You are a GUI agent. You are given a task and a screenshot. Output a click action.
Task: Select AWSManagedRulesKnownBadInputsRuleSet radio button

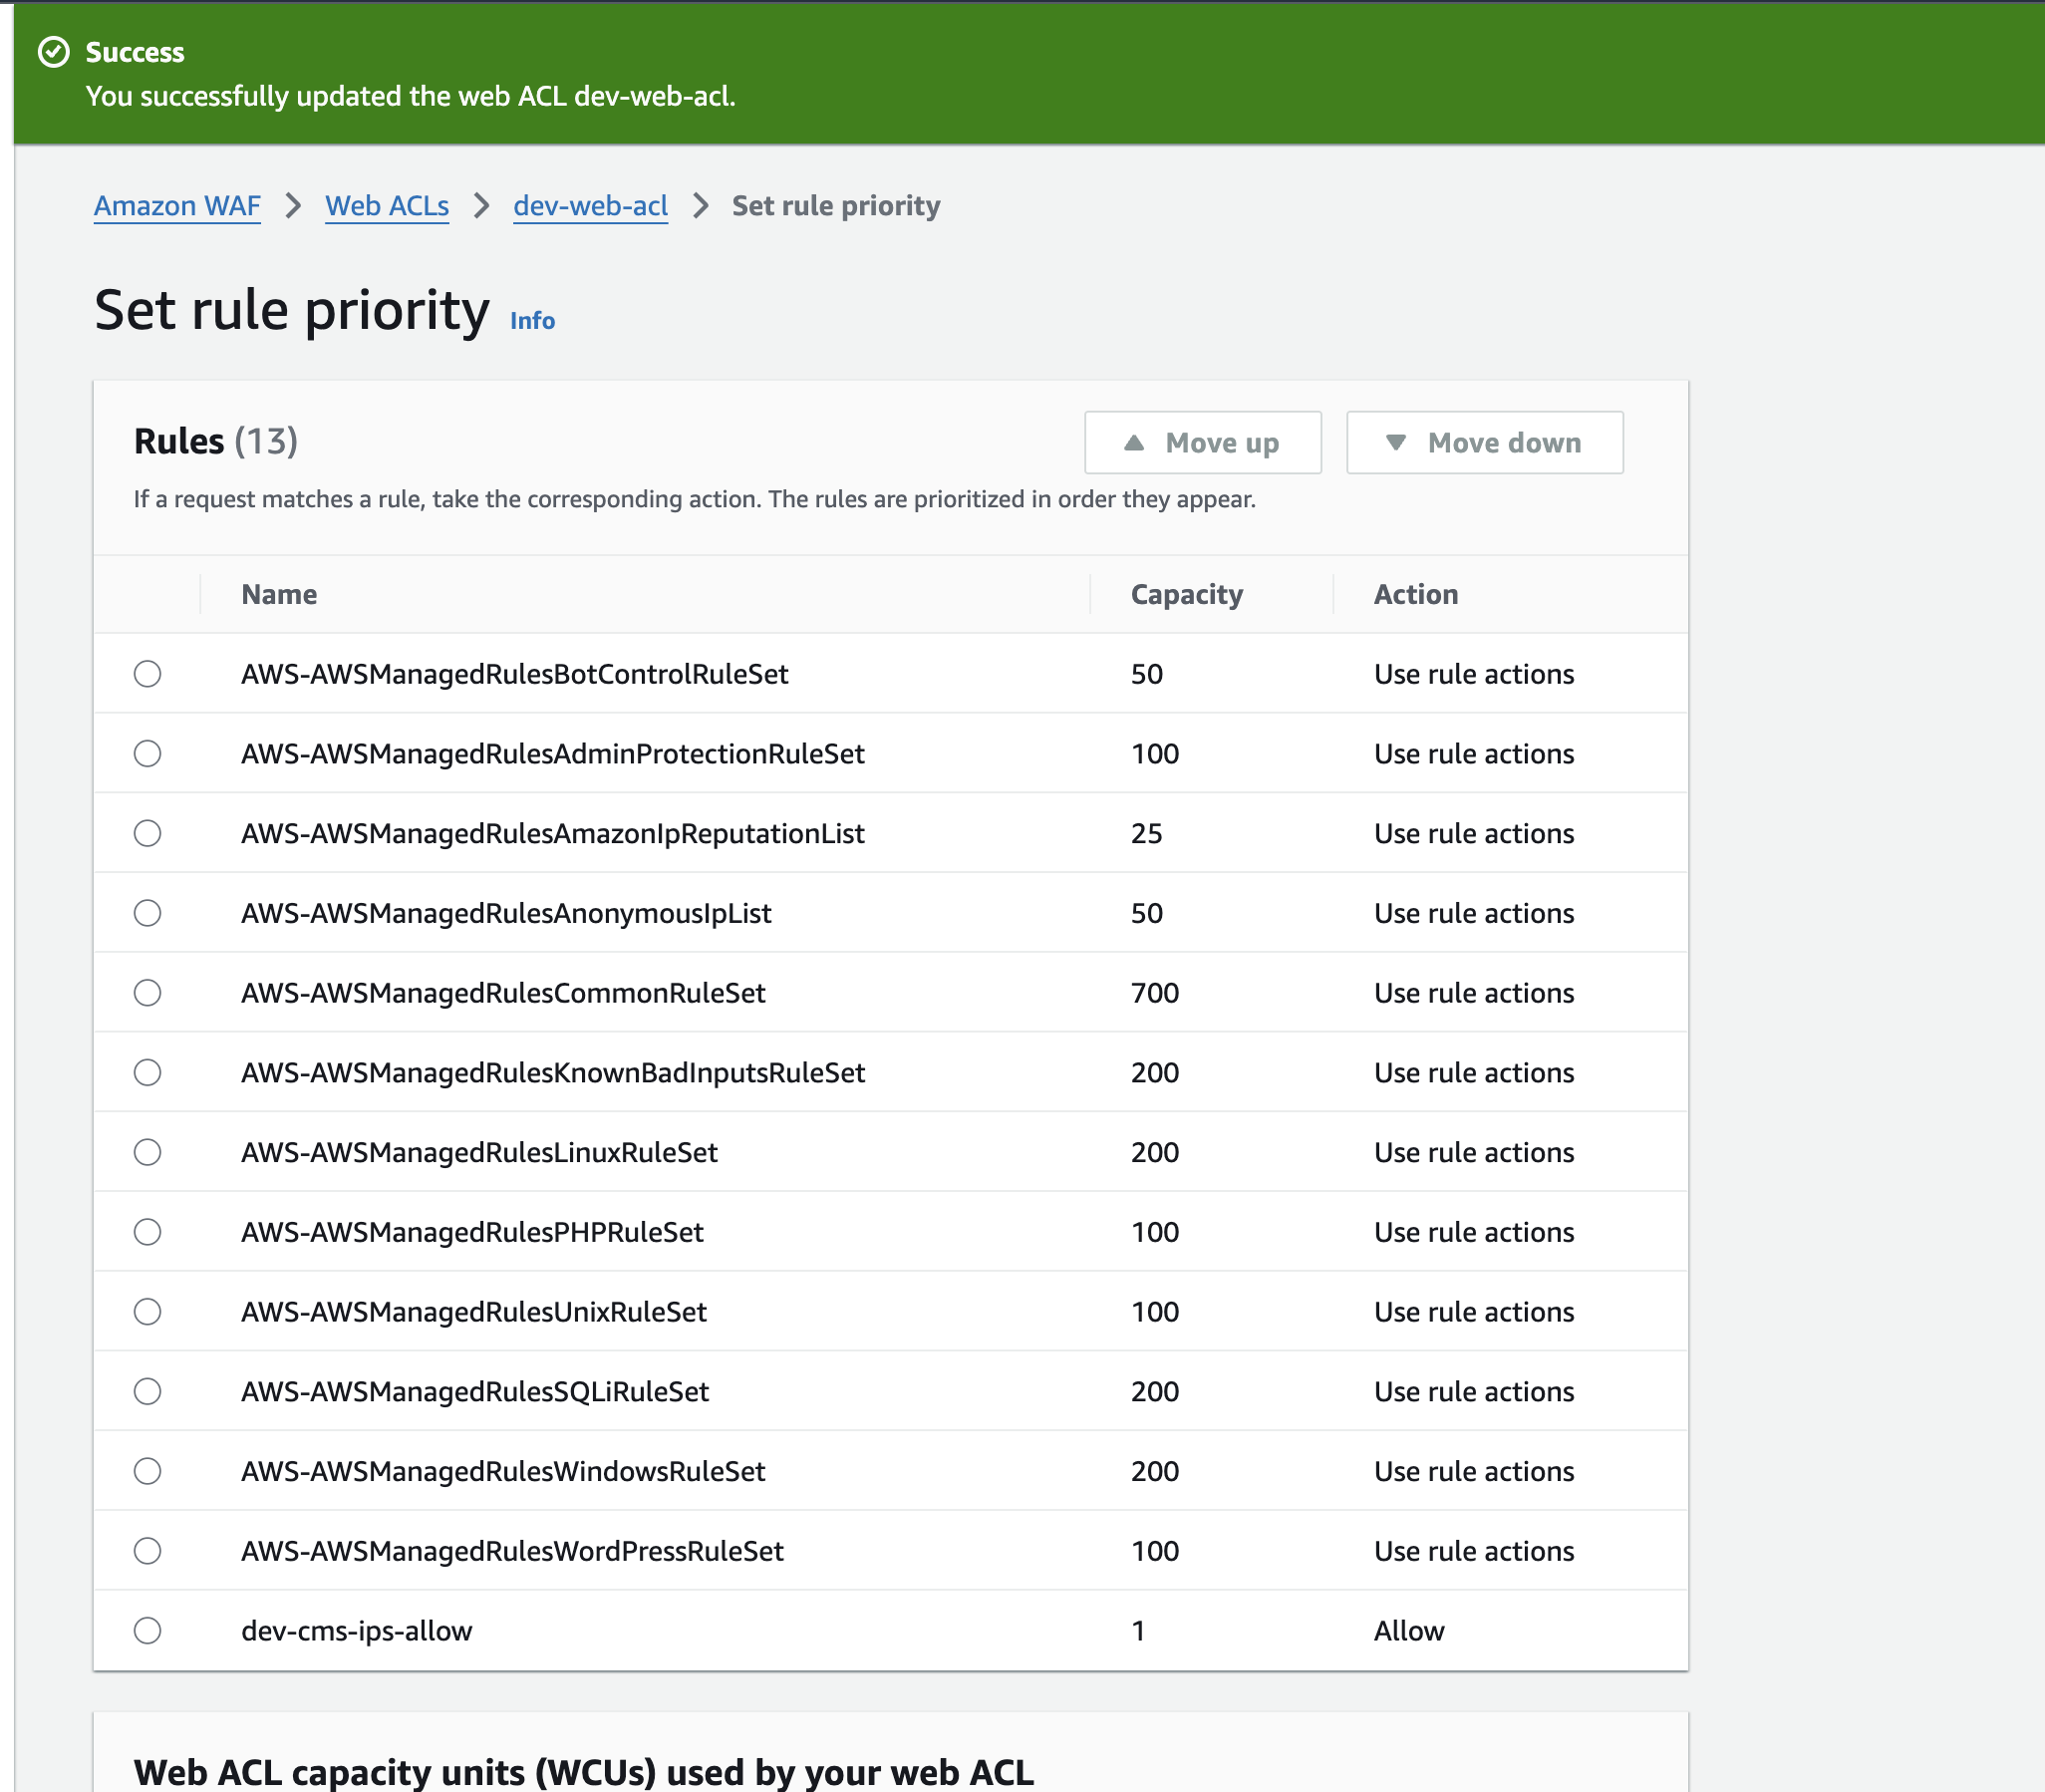pos(148,1073)
